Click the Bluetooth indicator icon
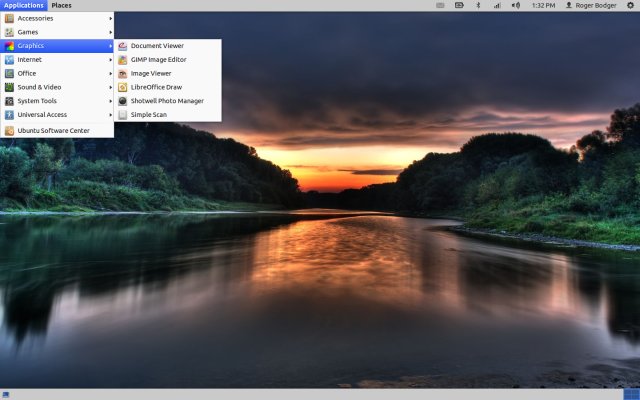Viewport: 640px width, 400px height. pos(478,5)
